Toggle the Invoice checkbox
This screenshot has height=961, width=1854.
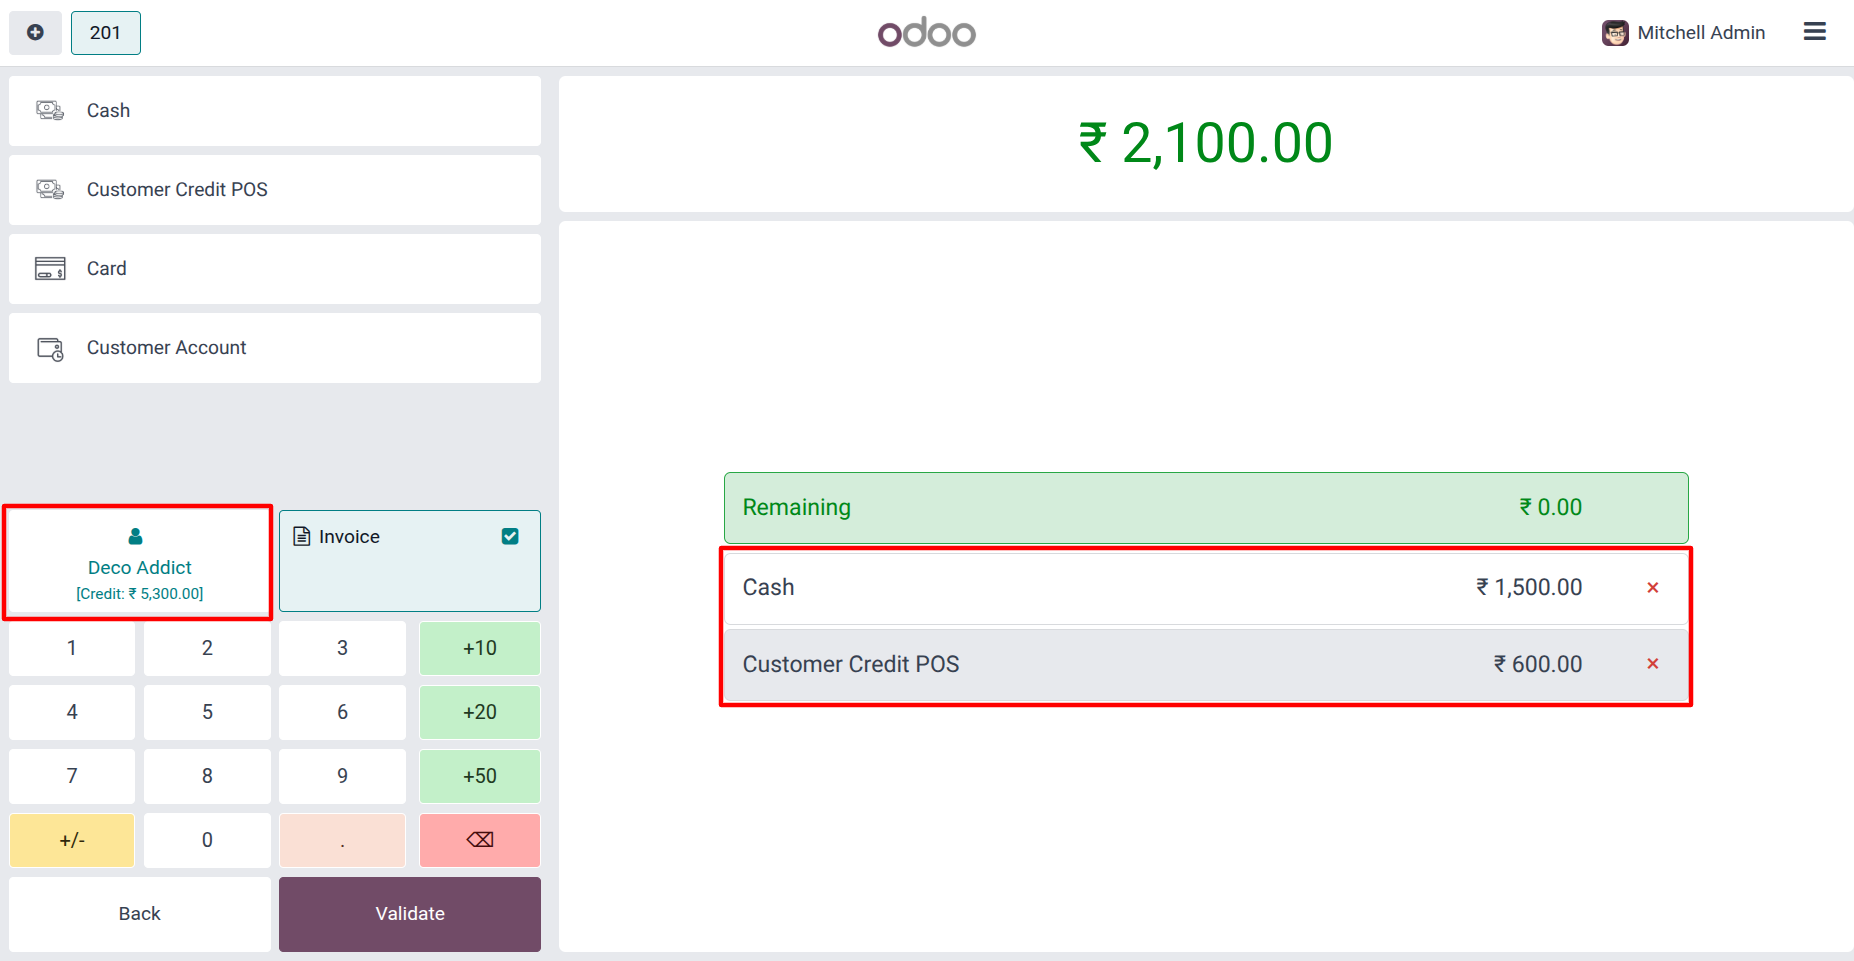coord(510,537)
